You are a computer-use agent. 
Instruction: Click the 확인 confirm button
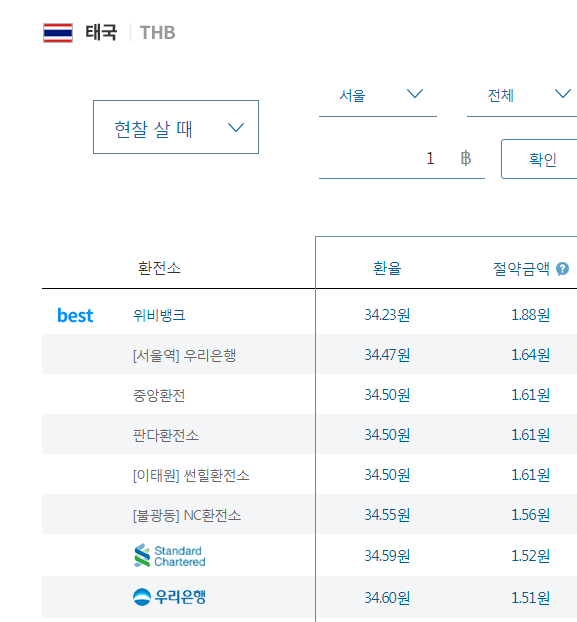[x=539, y=159]
